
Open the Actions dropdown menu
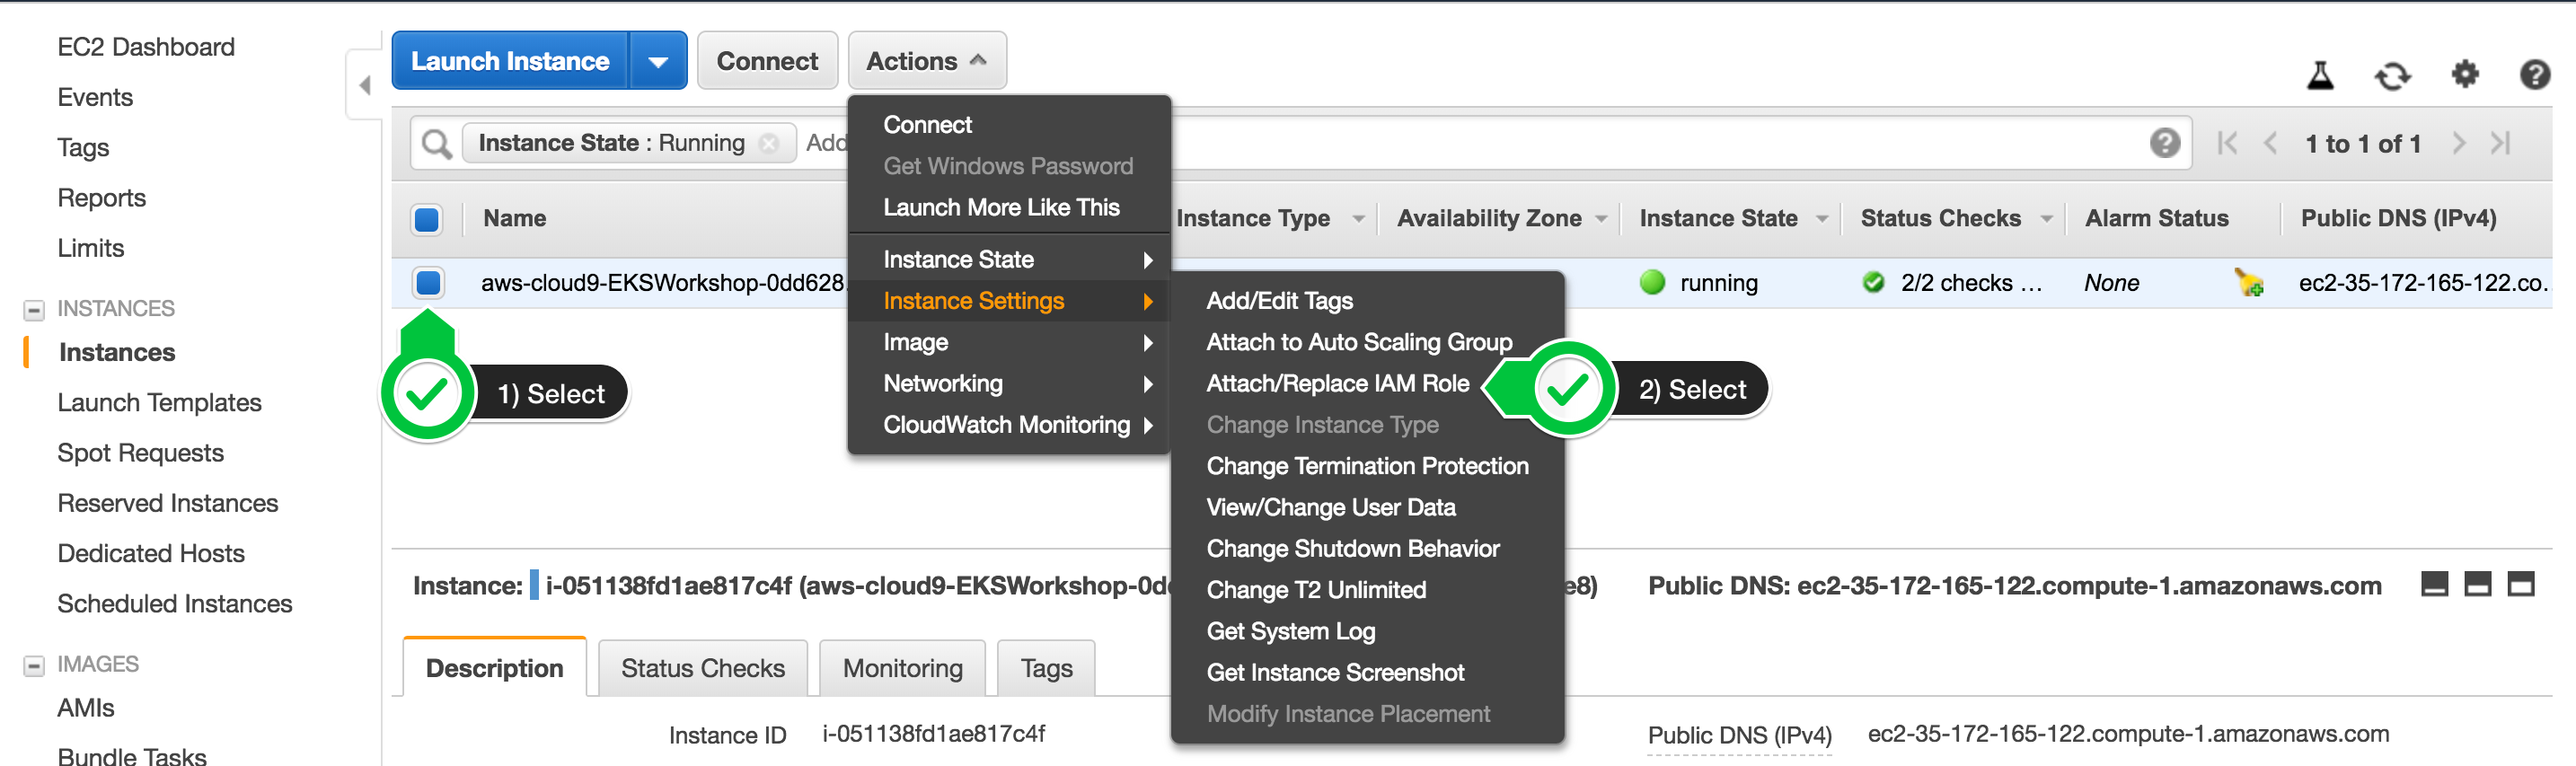pyautogui.click(x=926, y=62)
